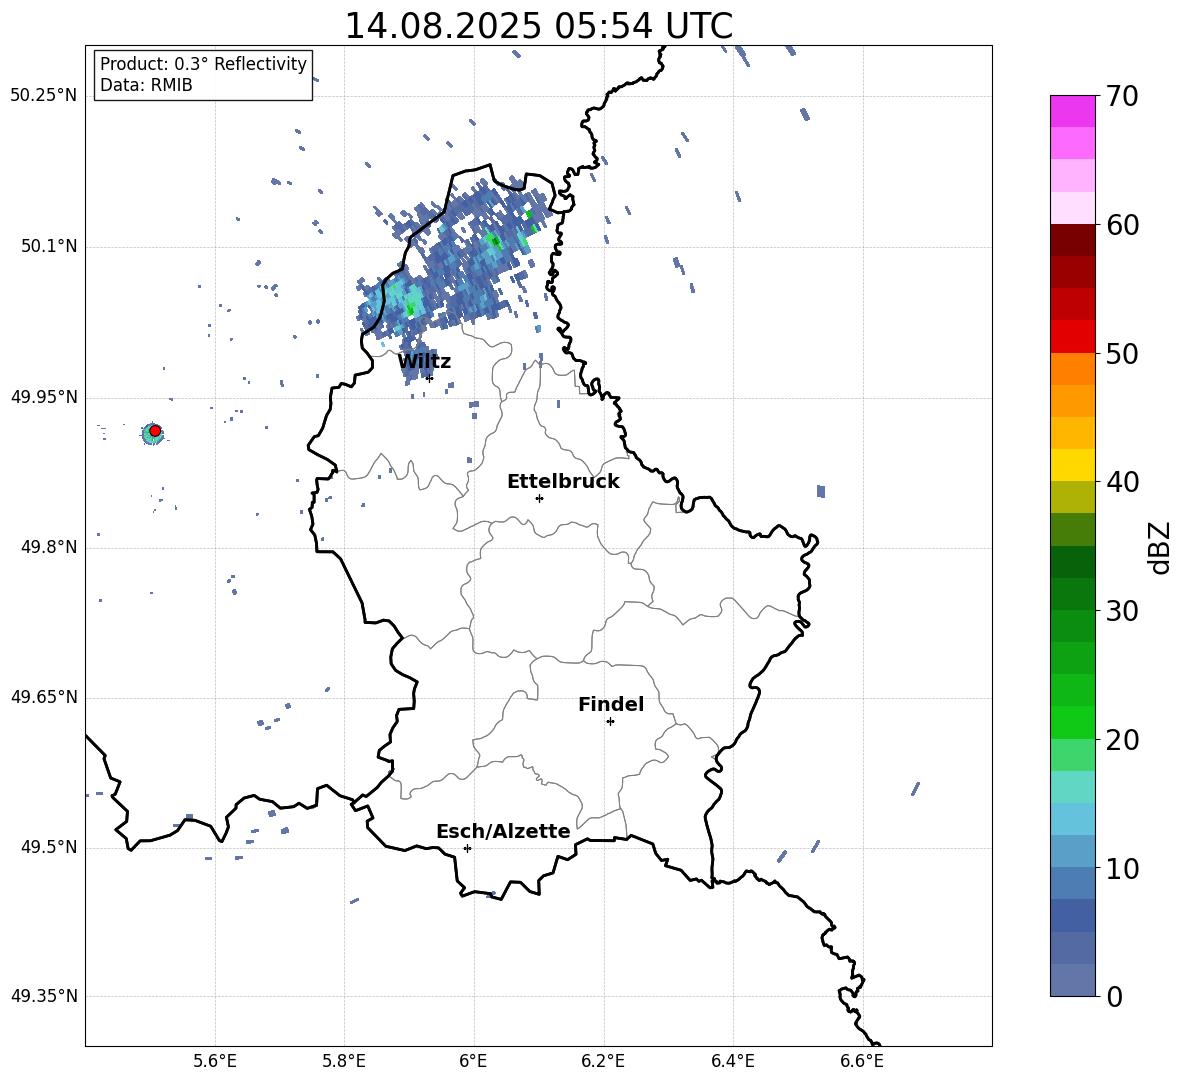Click the yellow colorbar segment above 40

(x=1072, y=466)
